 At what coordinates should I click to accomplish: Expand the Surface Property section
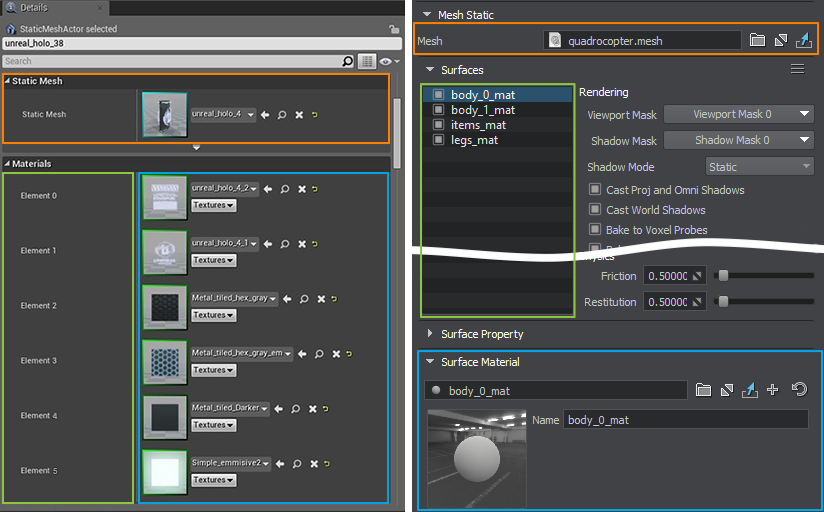[x=482, y=334]
